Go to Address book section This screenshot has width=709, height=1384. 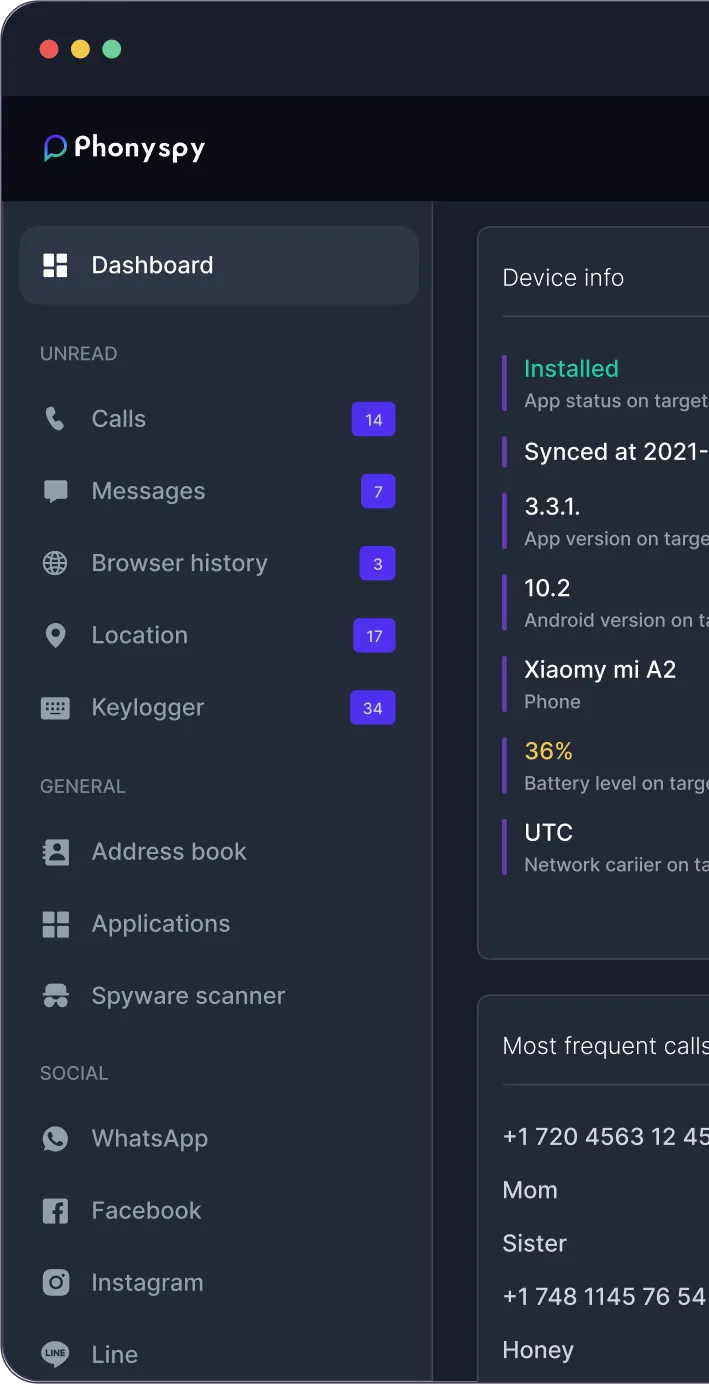[168, 851]
